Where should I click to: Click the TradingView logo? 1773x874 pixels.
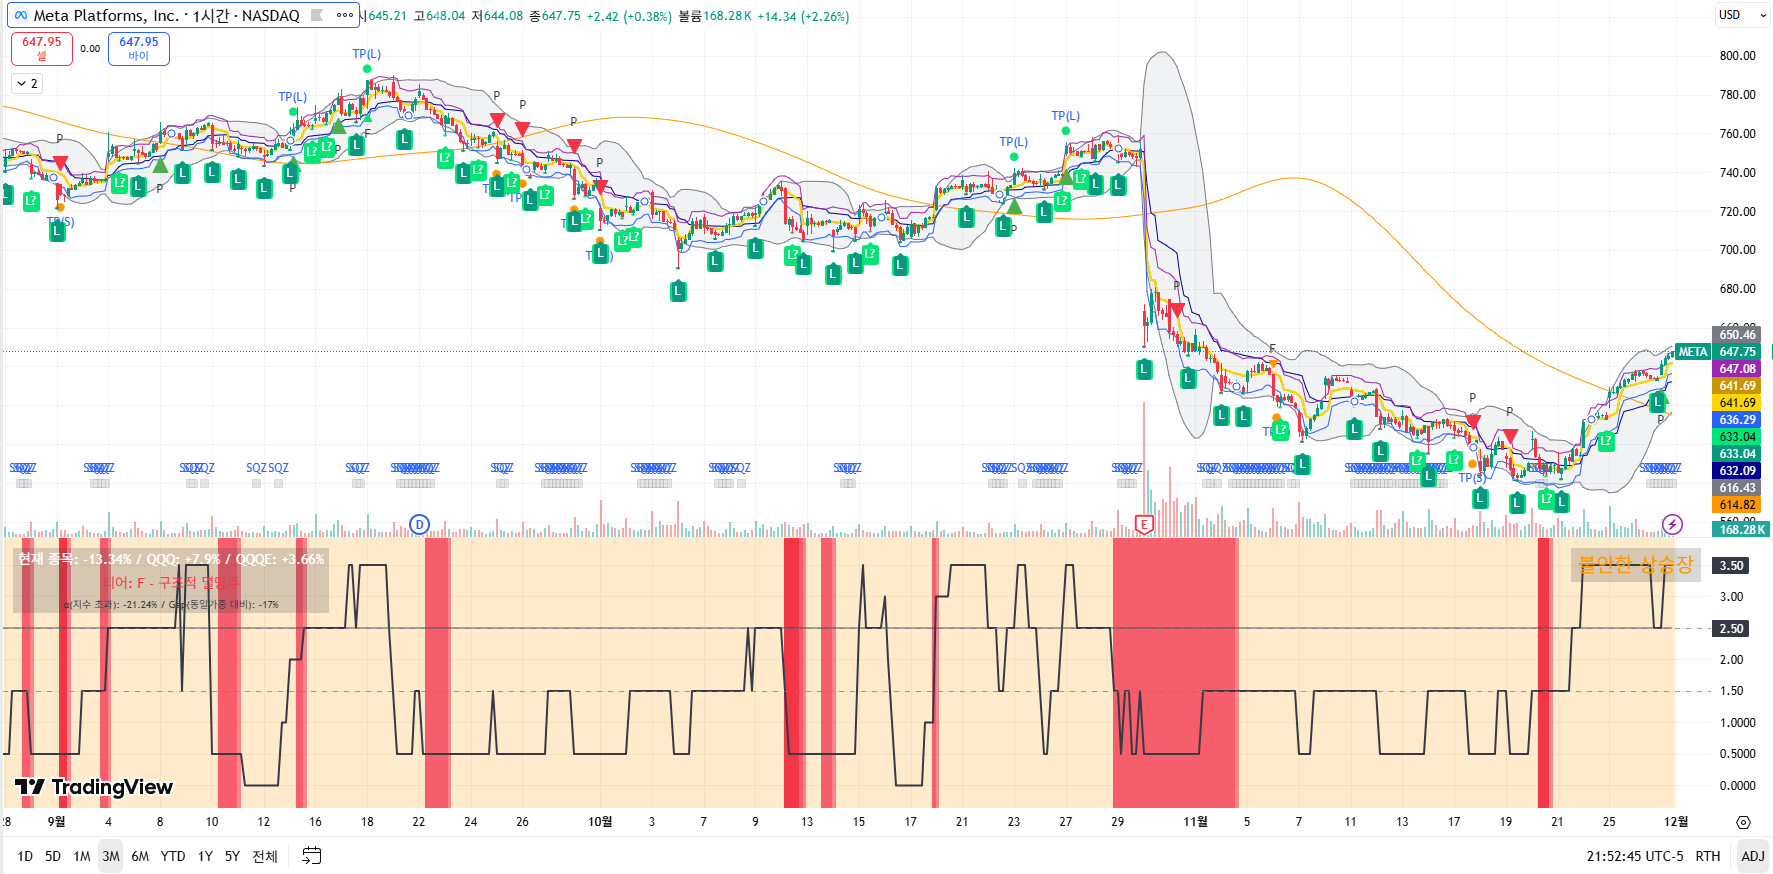point(94,787)
